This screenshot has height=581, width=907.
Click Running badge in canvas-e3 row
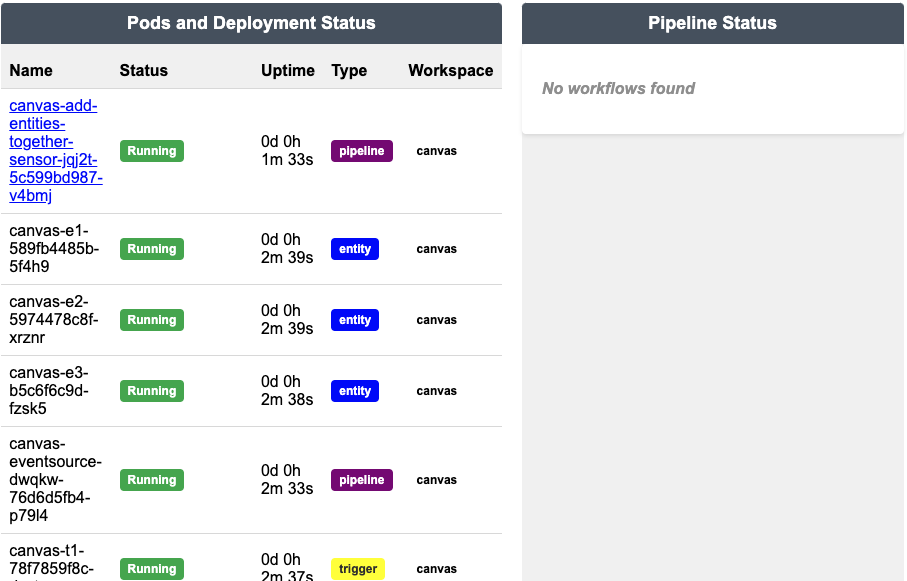pos(152,391)
